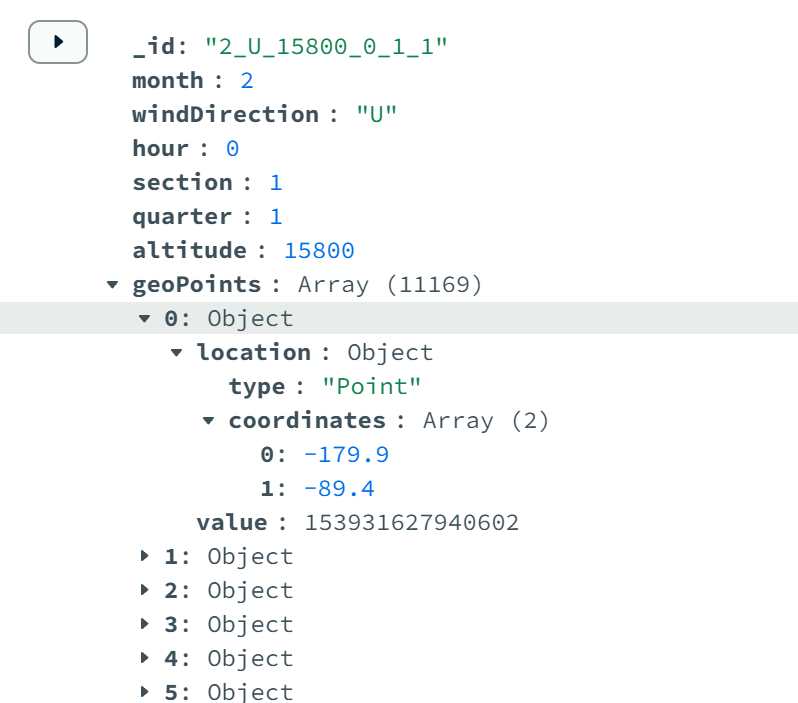Expand geoPoints item 3 Object
The height and width of the screenshot is (703, 798).
pyautogui.click(x=146, y=624)
